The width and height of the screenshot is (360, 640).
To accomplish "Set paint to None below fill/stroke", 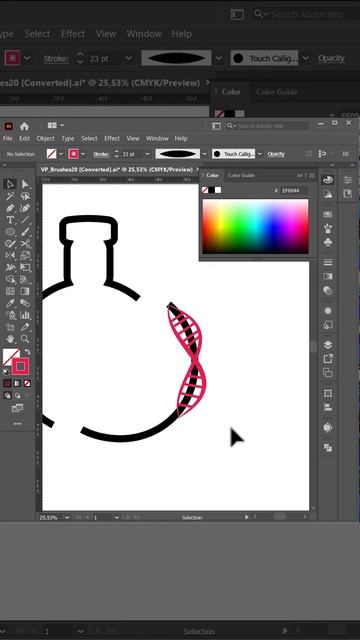I will click(27, 384).
